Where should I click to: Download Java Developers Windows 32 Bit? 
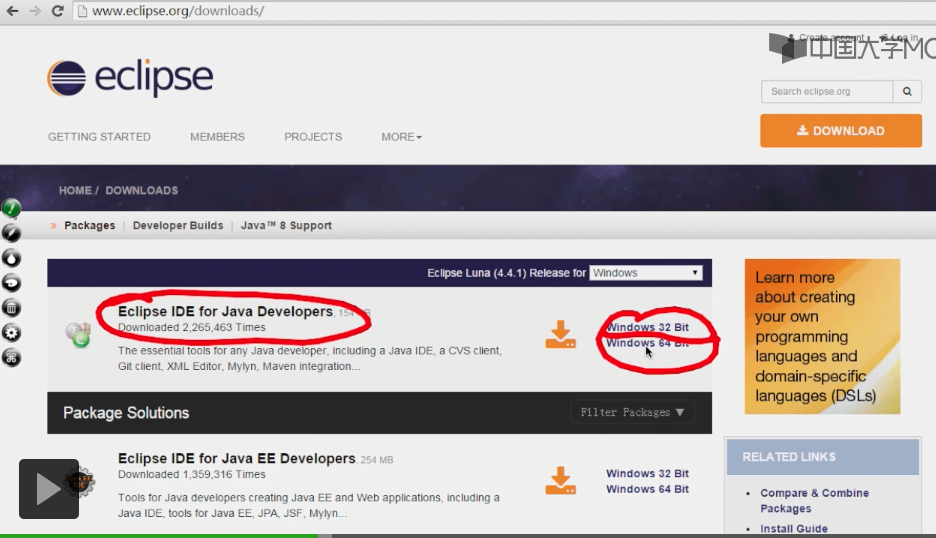(648, 327)
